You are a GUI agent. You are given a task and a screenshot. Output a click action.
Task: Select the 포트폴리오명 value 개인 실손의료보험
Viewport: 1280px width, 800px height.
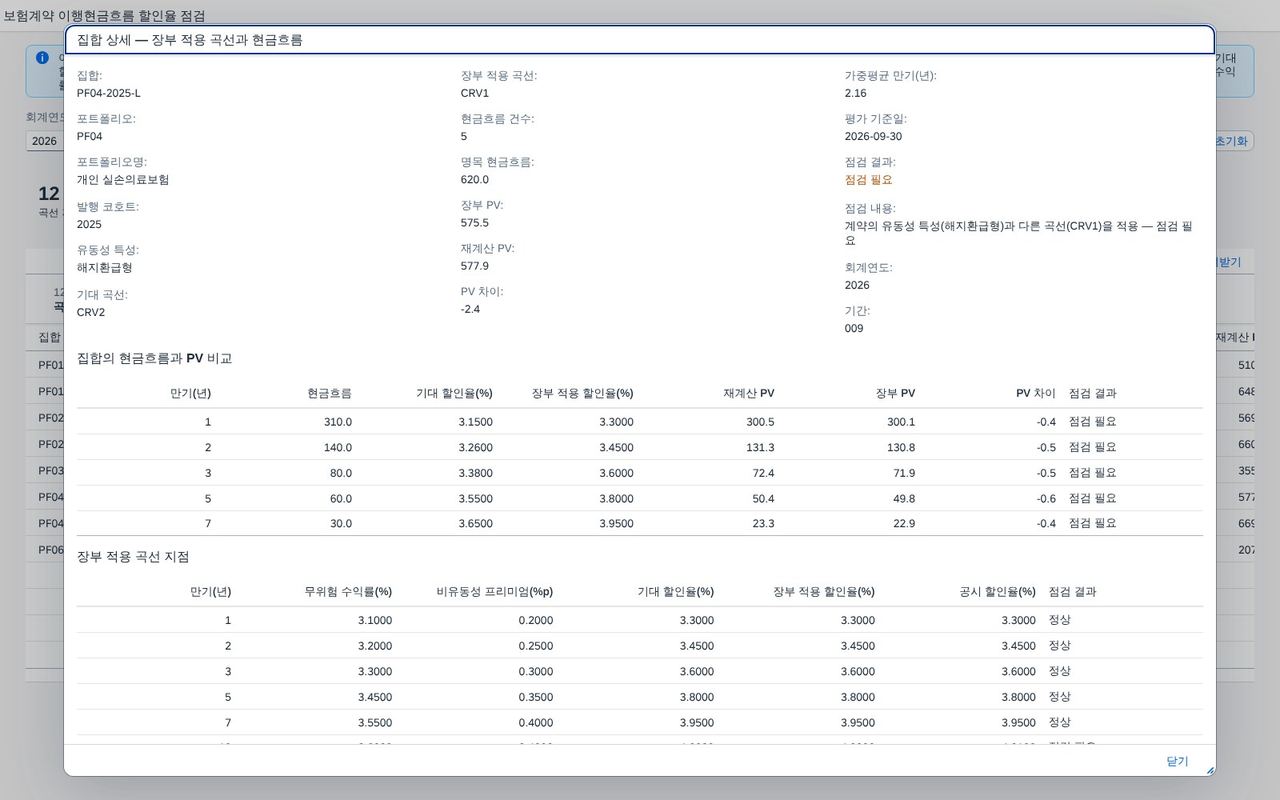(123, 180)
